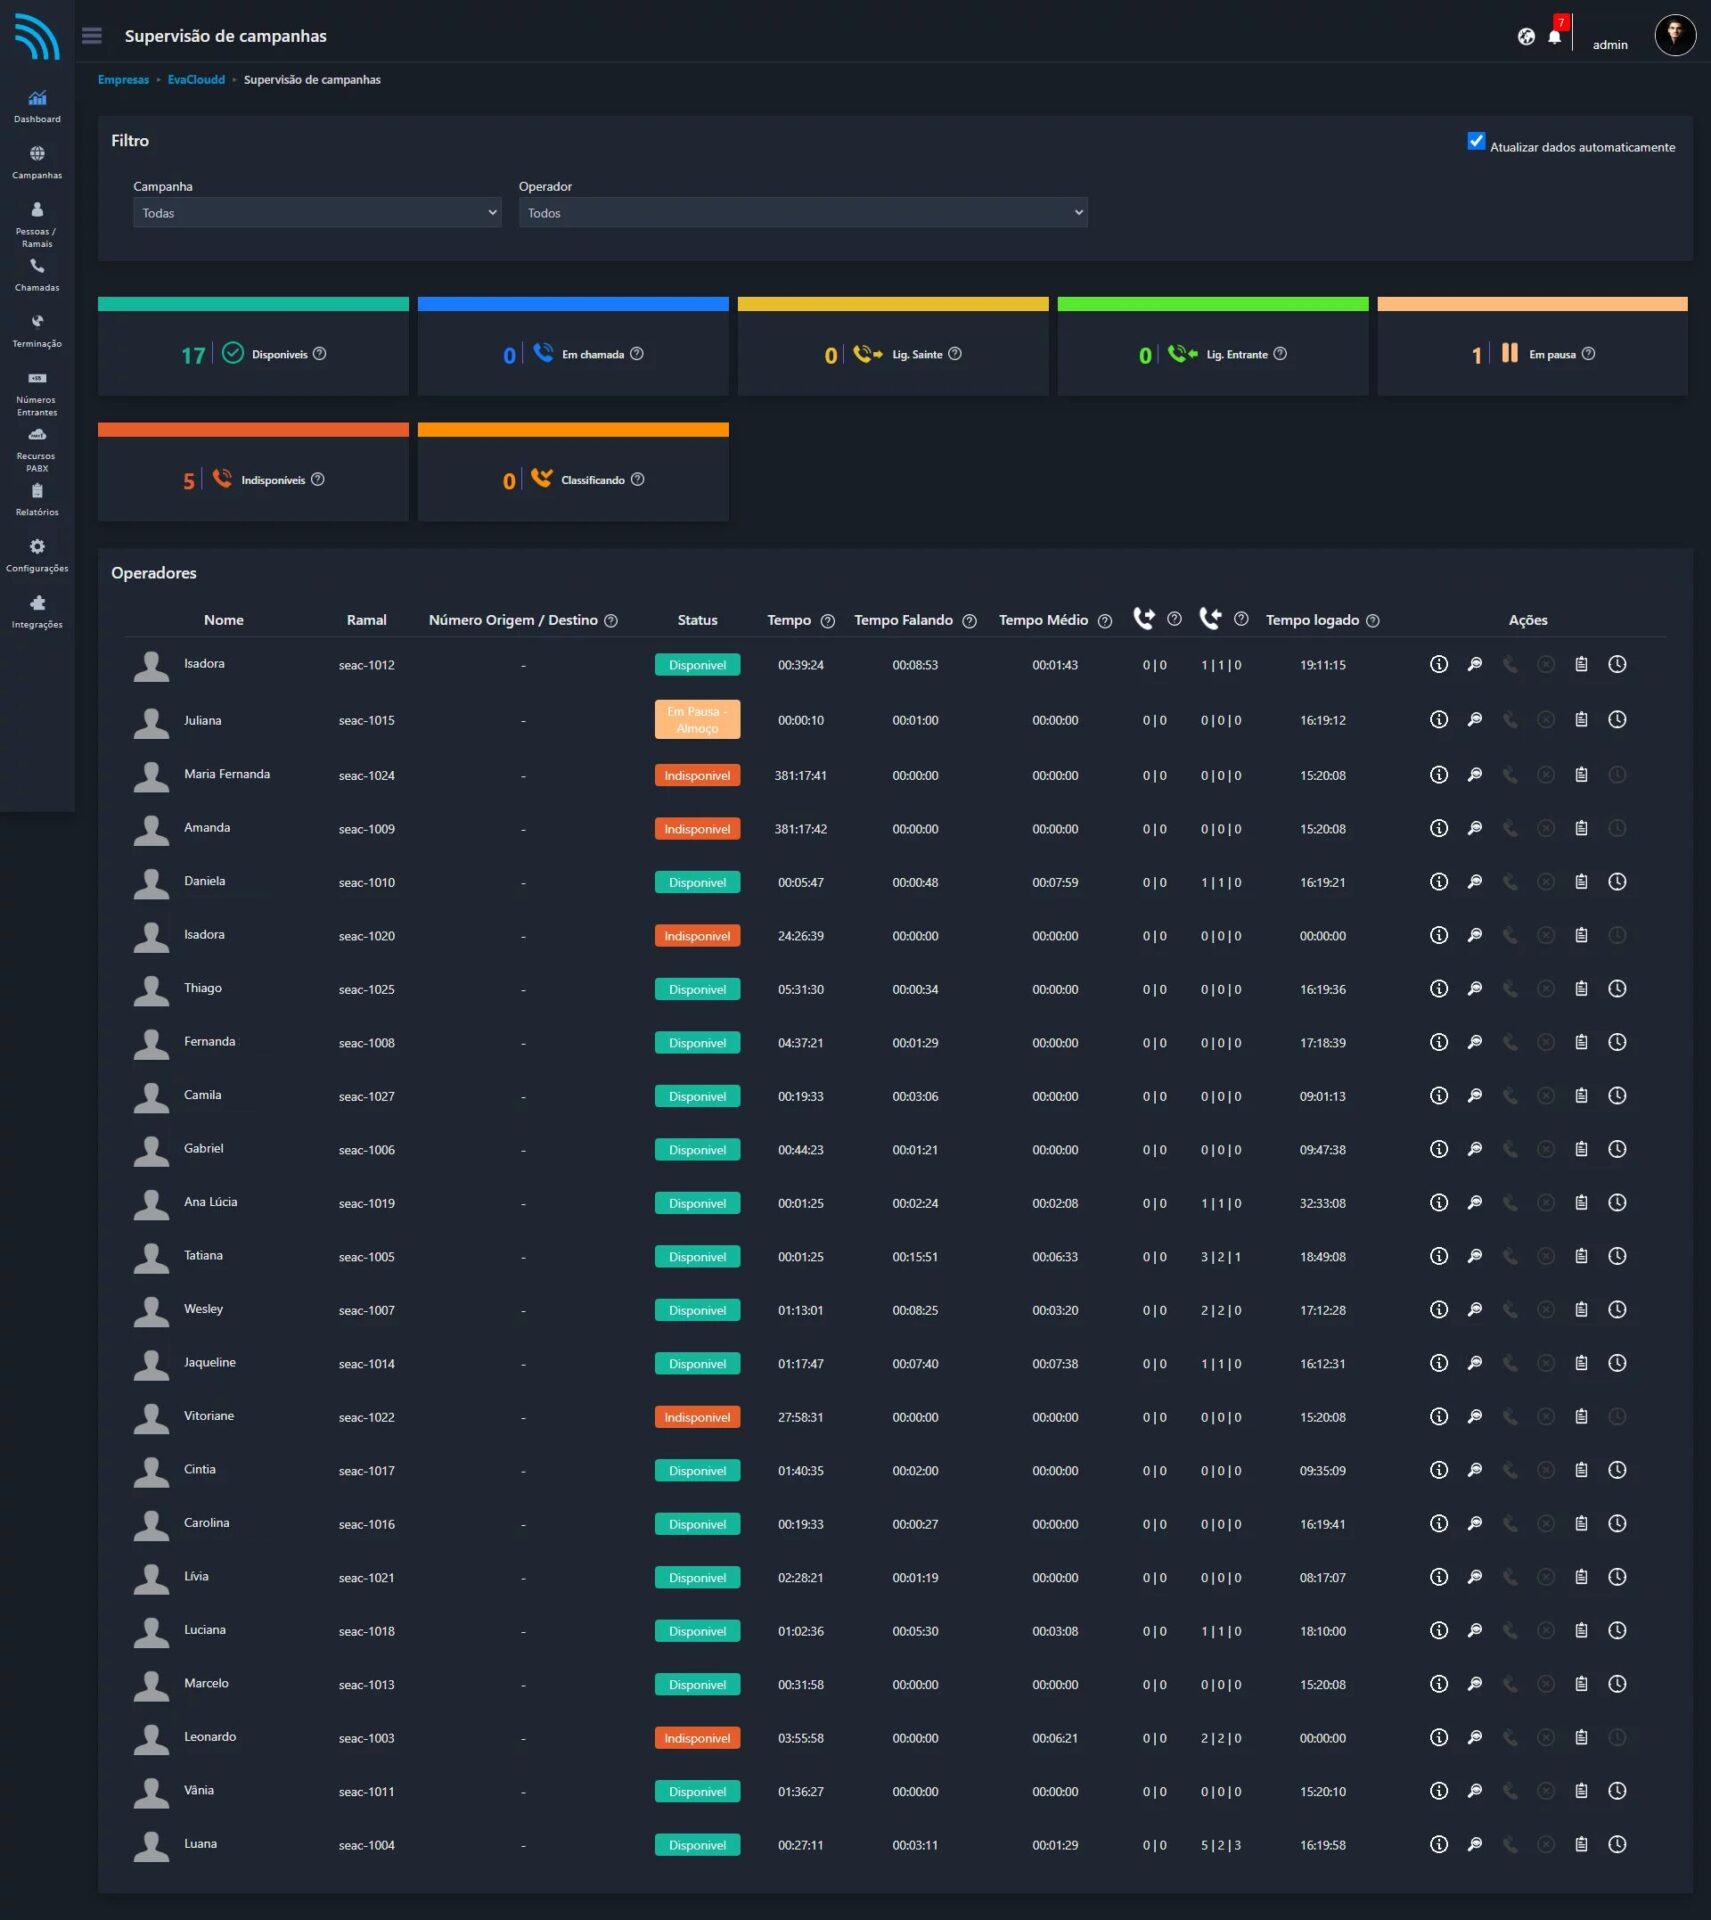This screenshot has width=1711, height=1920.
Task: Open the Operador dropdown
Action: [x=802, y=213]
